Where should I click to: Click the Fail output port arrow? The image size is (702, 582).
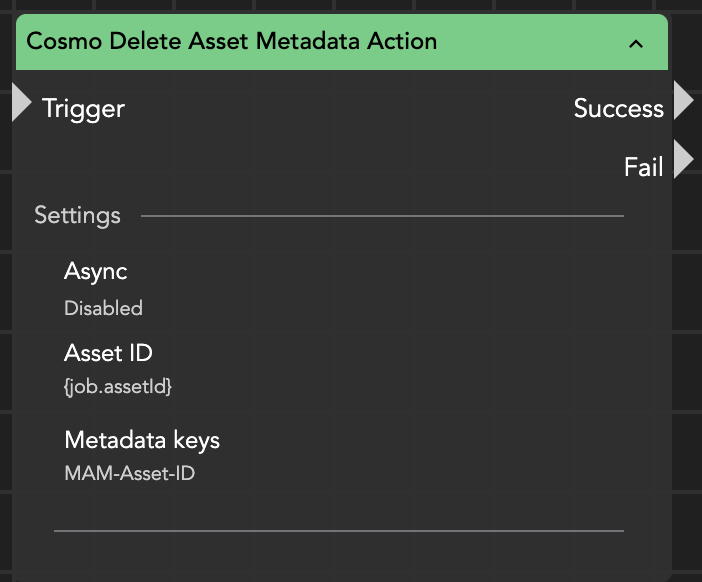(x=683, y=160)
